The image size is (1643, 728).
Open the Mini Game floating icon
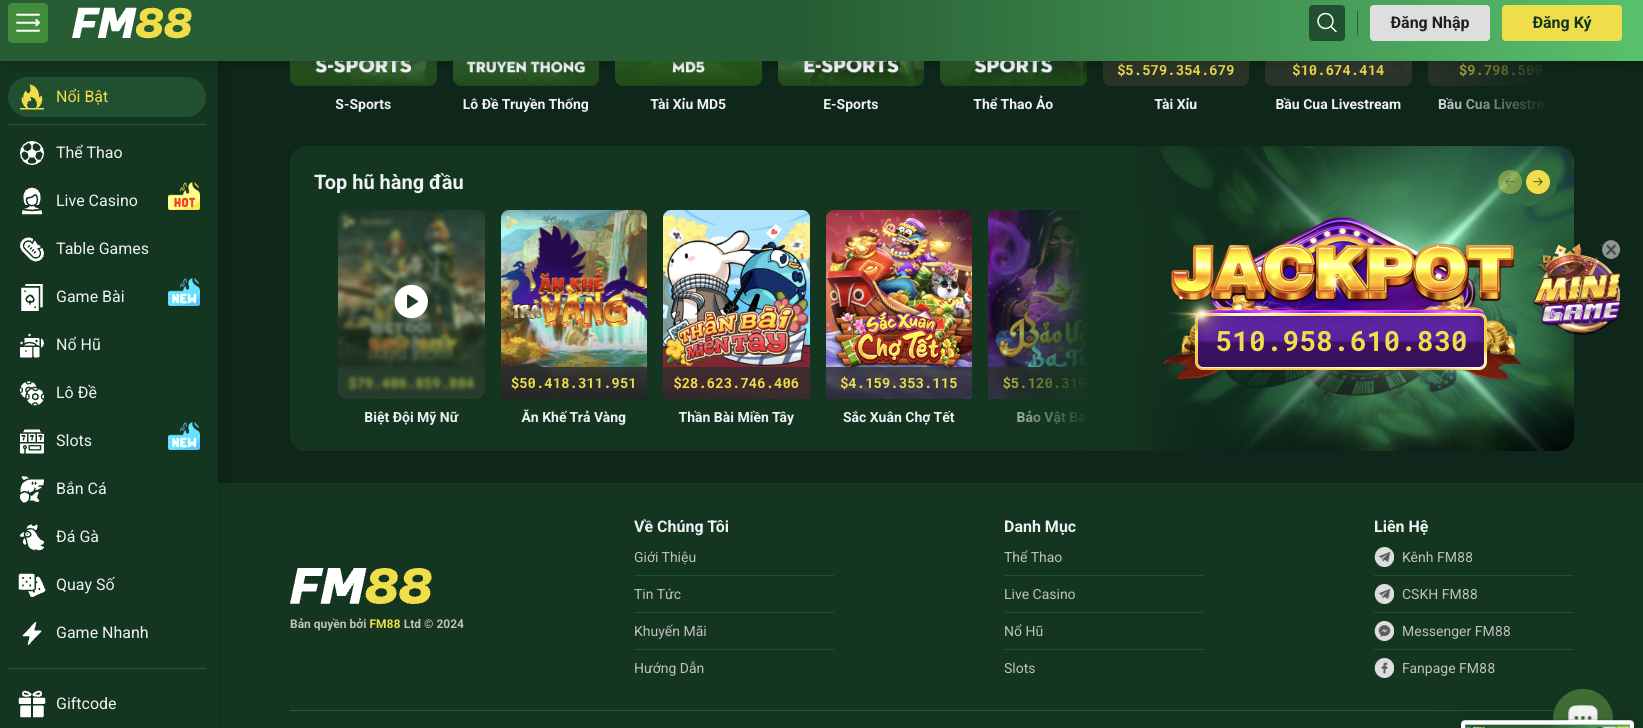(1577, 295)
